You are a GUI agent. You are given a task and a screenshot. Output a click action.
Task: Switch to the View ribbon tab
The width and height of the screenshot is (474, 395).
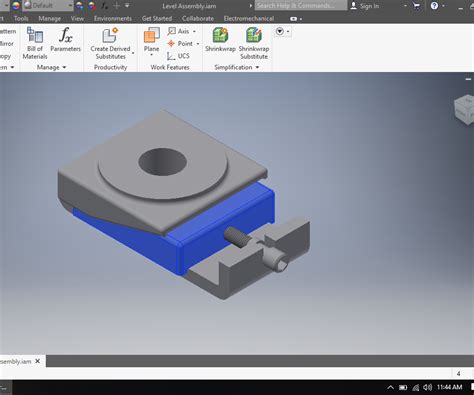77,19
